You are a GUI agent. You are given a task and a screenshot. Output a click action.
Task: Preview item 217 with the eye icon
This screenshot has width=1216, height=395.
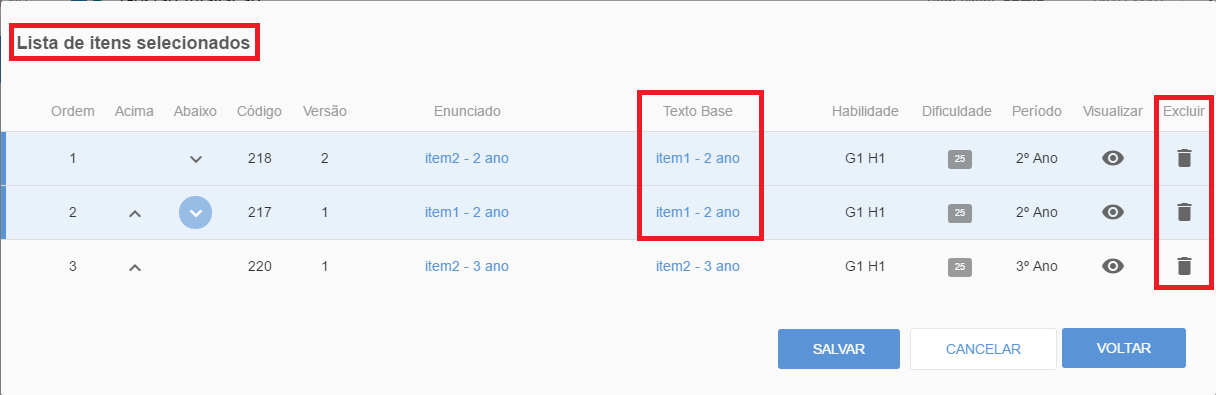[x=1112, y=212]
